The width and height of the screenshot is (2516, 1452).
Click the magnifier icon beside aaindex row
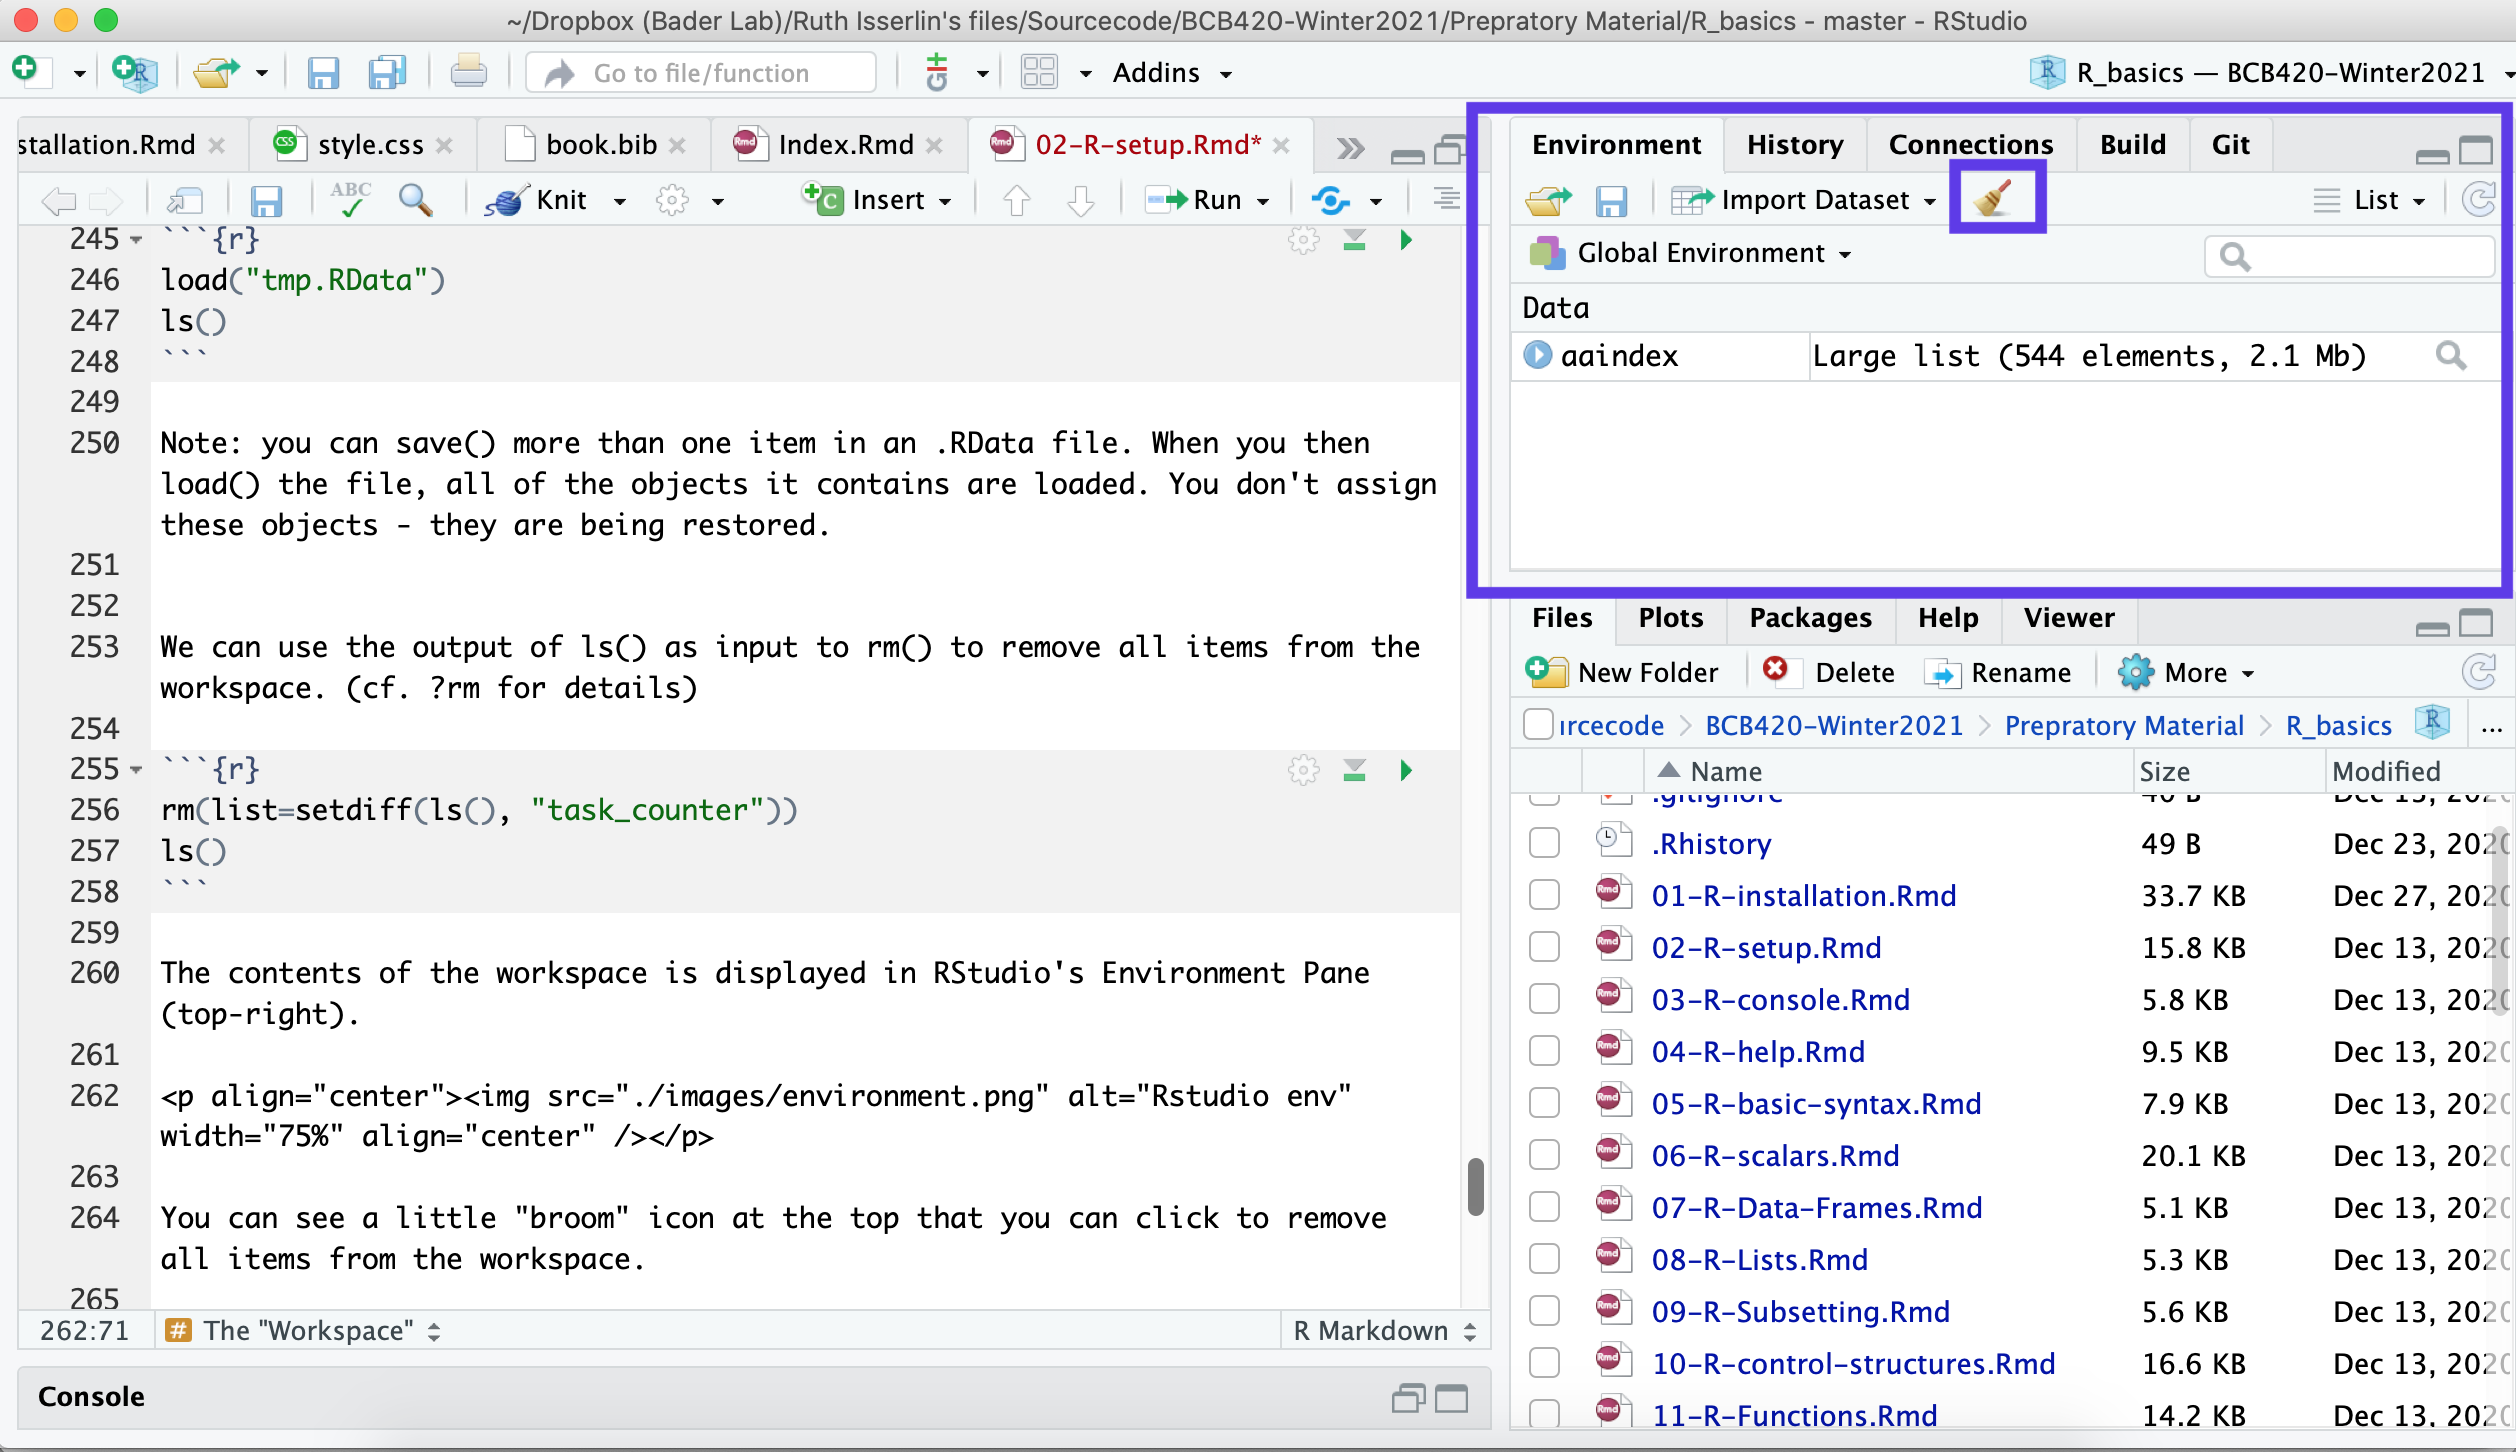(2451, 355)
